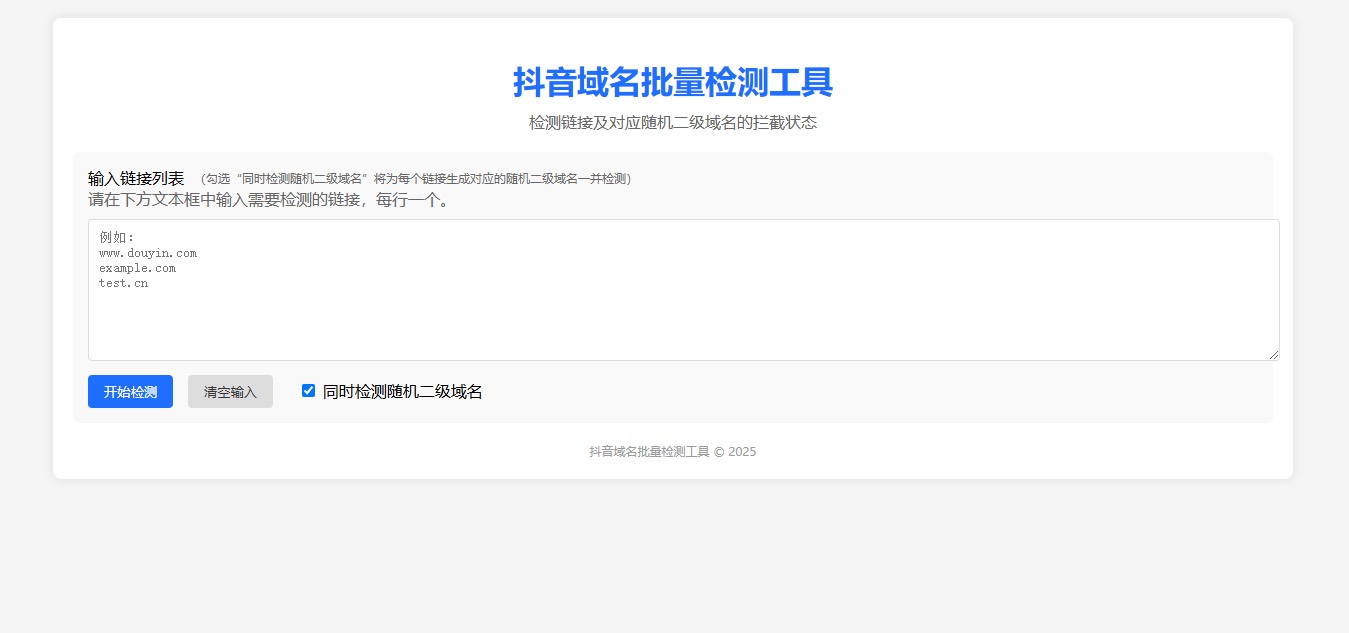Click the 开始检测 button

coord(130,392)
